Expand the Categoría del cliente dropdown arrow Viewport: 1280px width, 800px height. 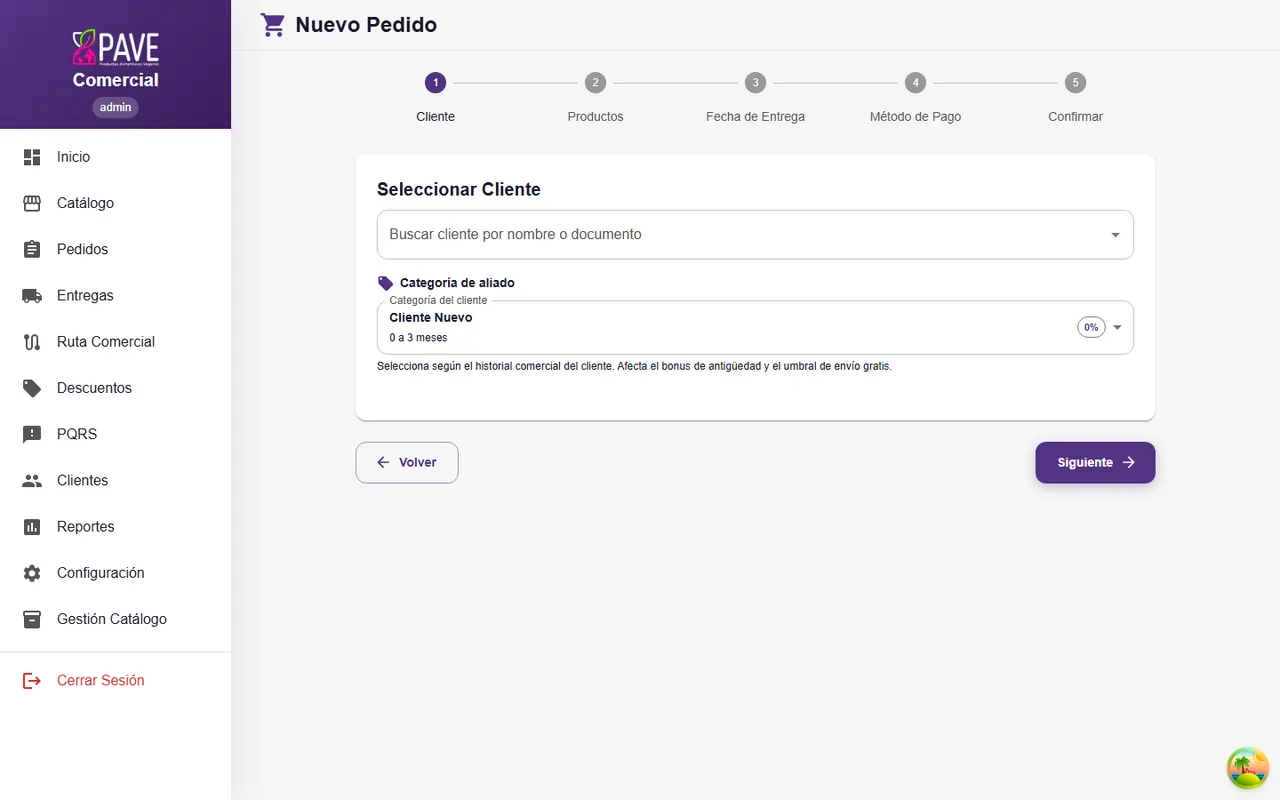point(1117,328)
